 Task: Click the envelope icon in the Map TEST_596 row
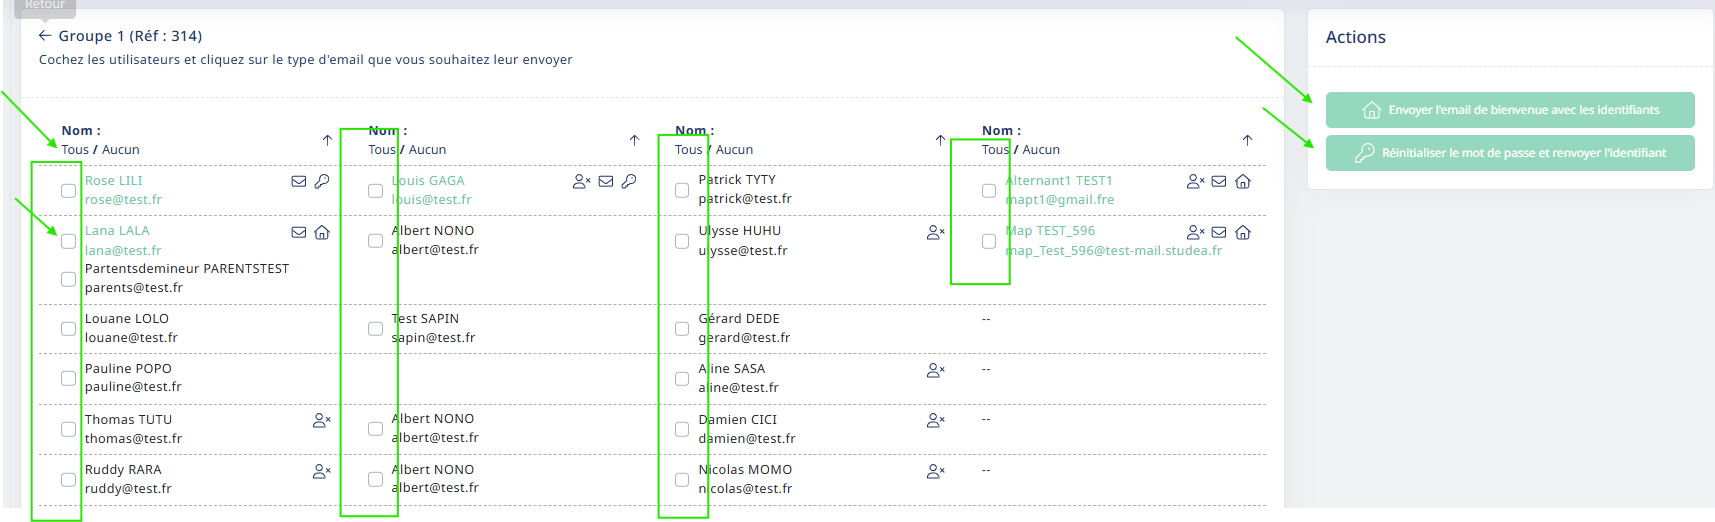(1218, 232)
